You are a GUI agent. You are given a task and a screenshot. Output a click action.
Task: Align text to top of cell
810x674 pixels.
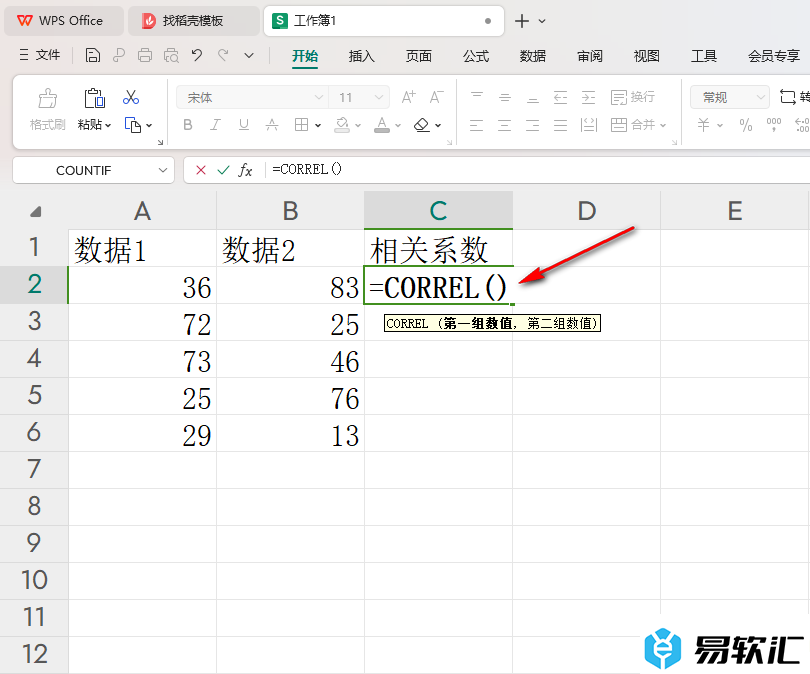[x=477, y=97]
